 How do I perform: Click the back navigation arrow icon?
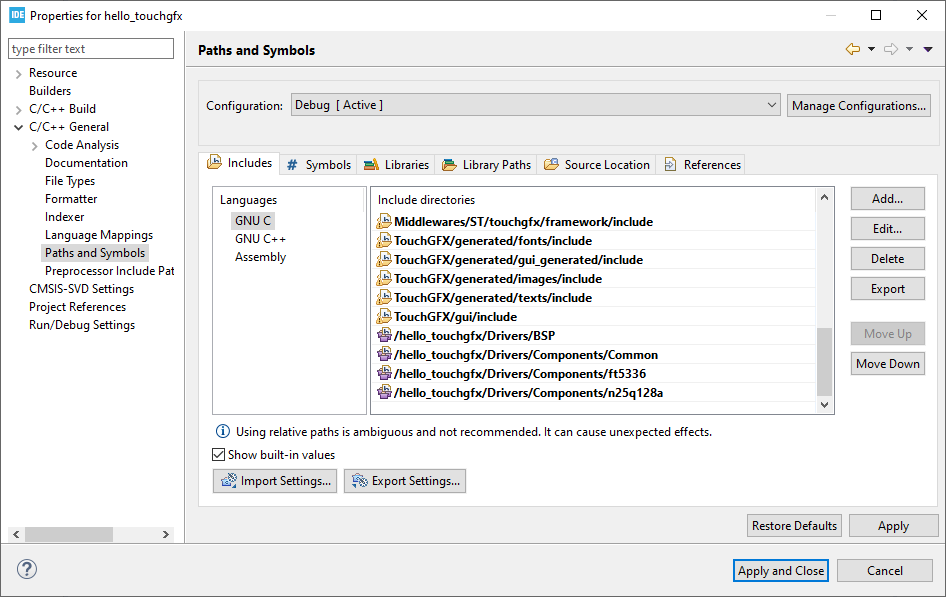pos(852,49)
